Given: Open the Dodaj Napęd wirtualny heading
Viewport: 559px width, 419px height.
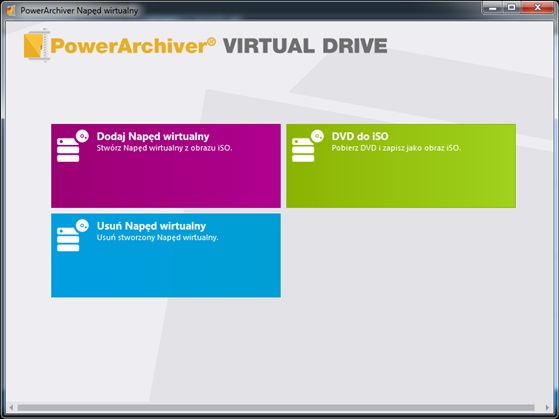Looking at the screenshot, I should point(153,137).
